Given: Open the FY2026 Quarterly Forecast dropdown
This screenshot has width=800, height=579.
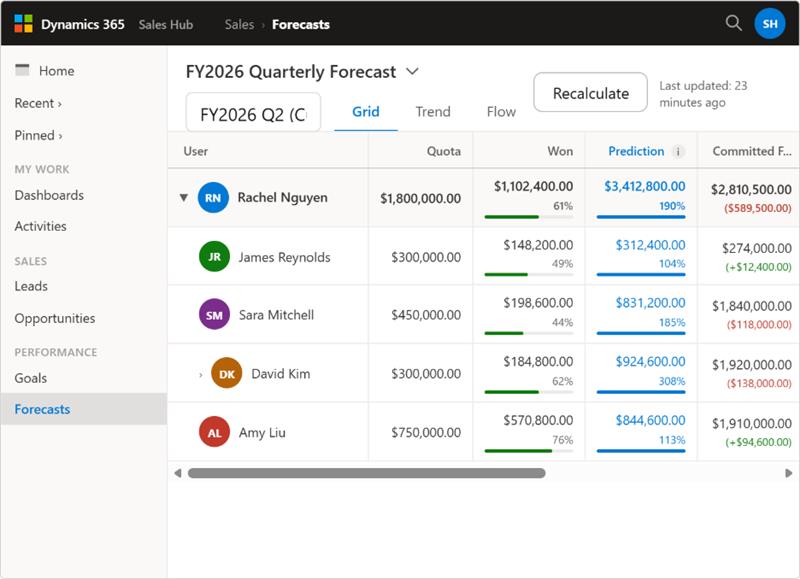Looking at the screenshot, I should pyautogui.click(x=411, y=73).
